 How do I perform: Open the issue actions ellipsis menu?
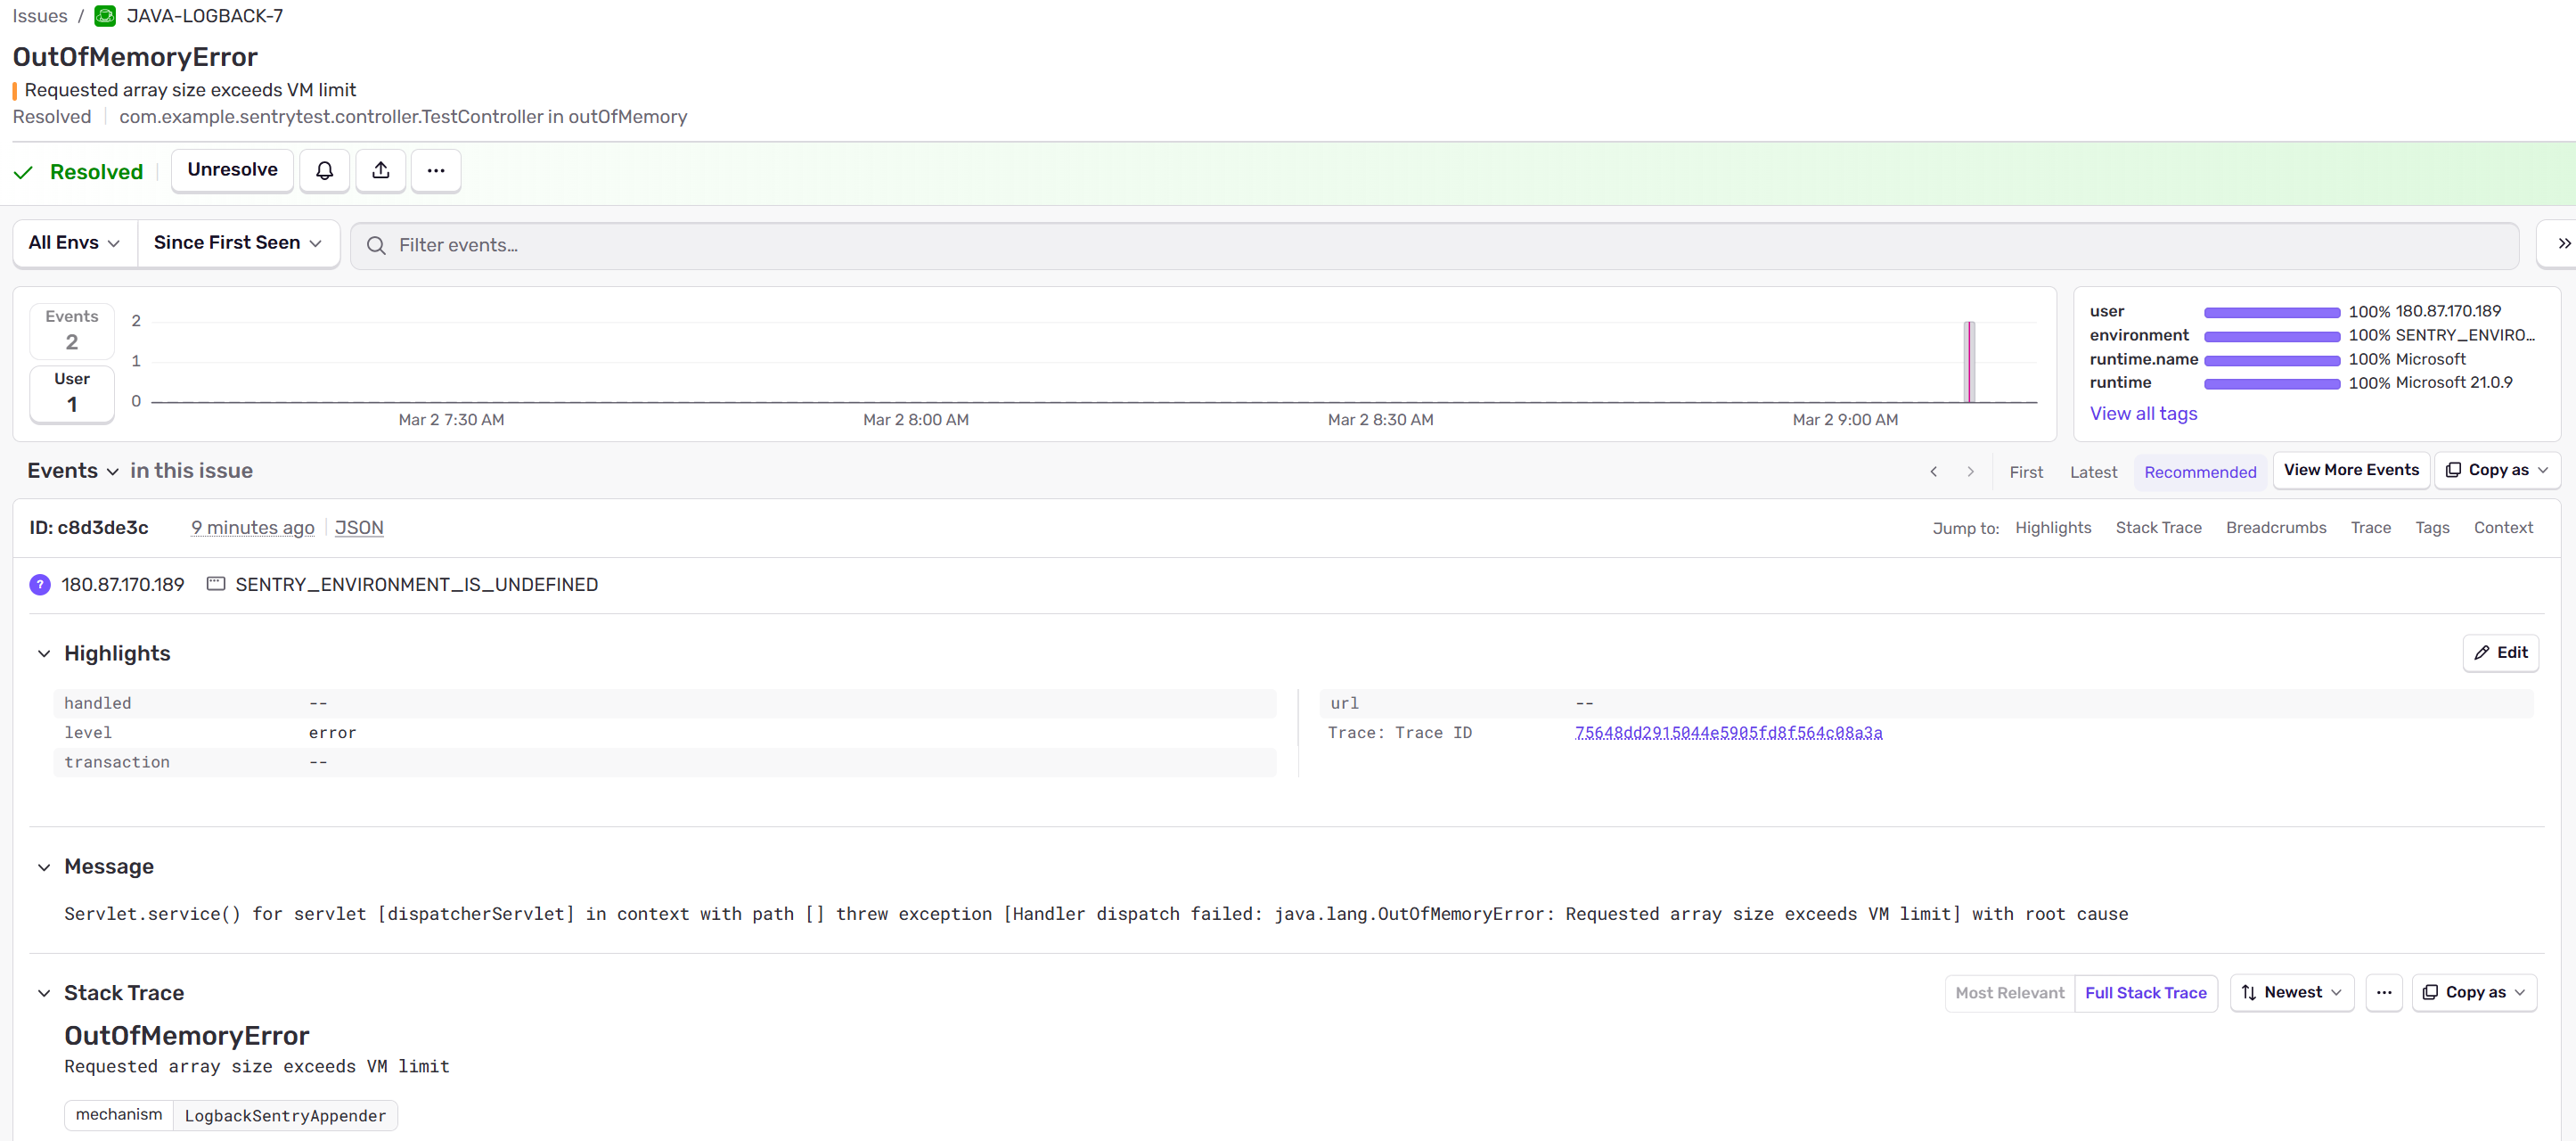point(436,171)
